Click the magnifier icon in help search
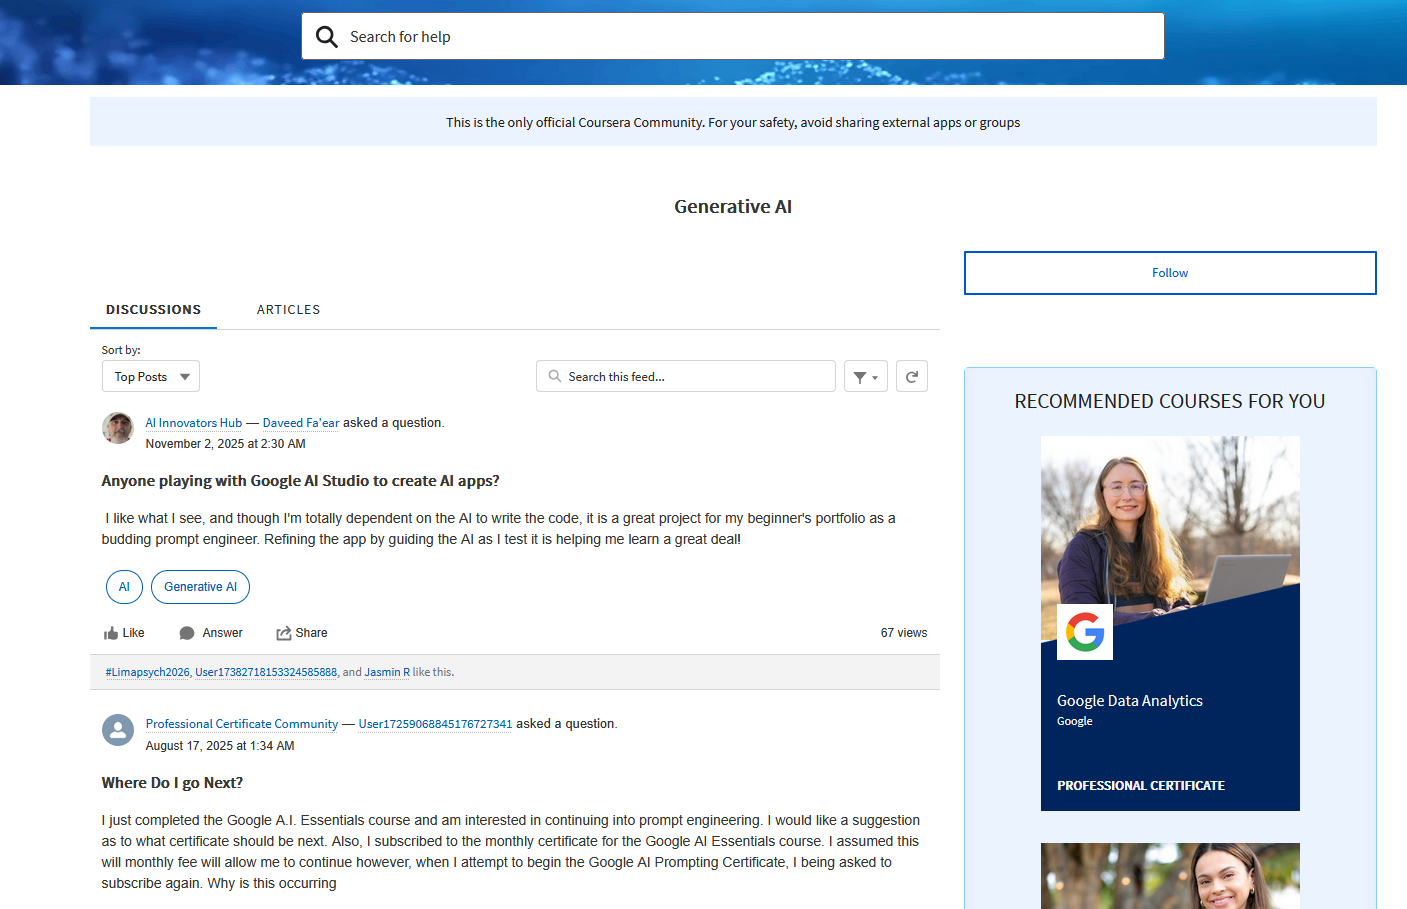The width and height of the screenshot is (1407, 909). coord(327,37)
